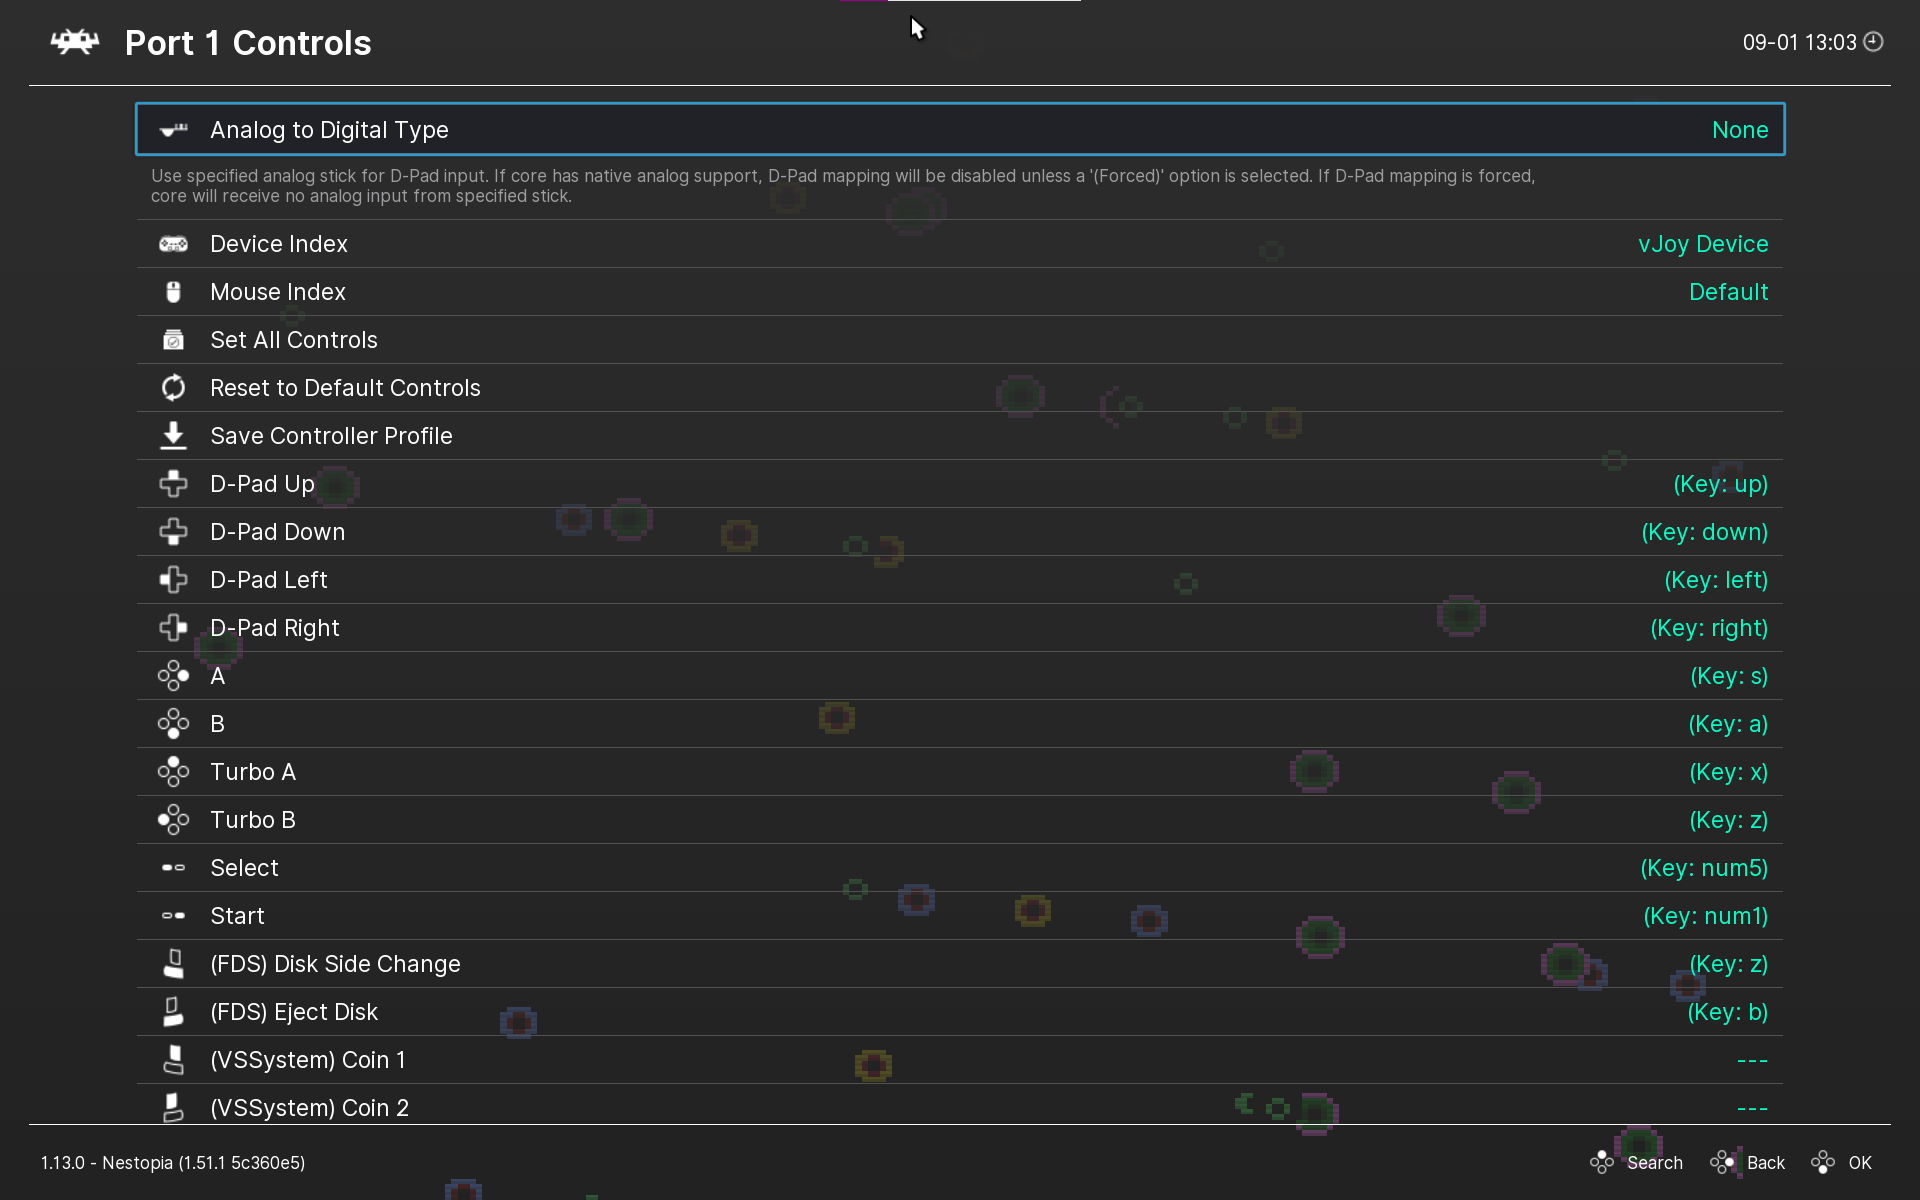Open Analog to Digital Type None option
Viewport: 1920px width, 1200px height.
click(1739, 130)
